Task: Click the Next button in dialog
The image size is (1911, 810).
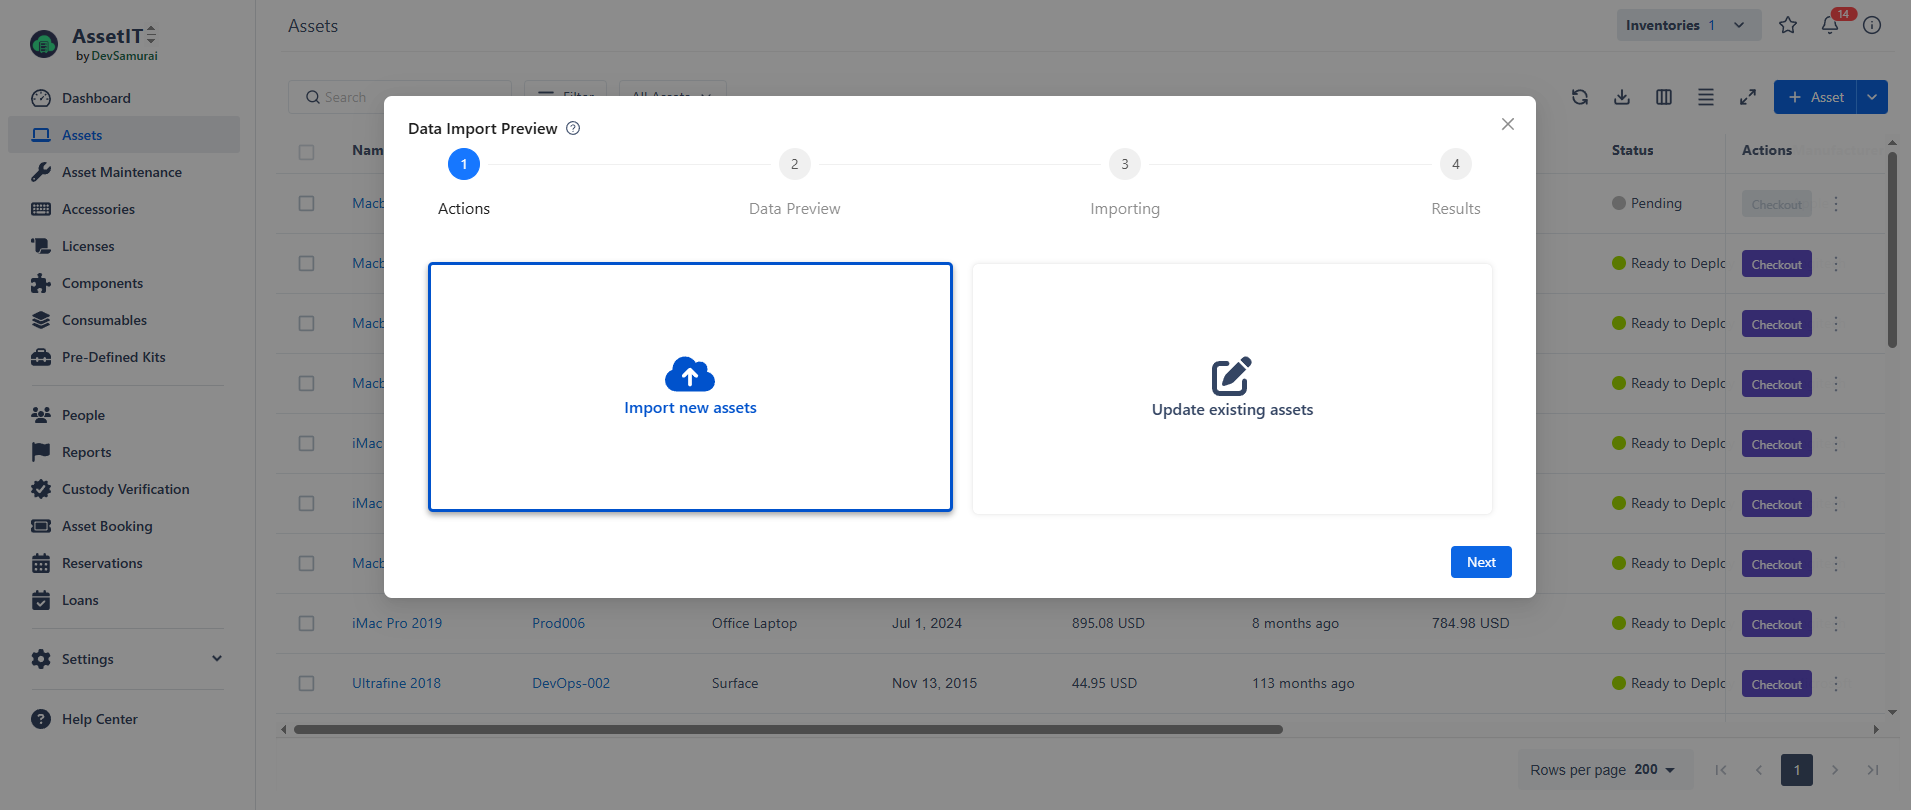Action: pyautogui.click(x=1481, y=562)
